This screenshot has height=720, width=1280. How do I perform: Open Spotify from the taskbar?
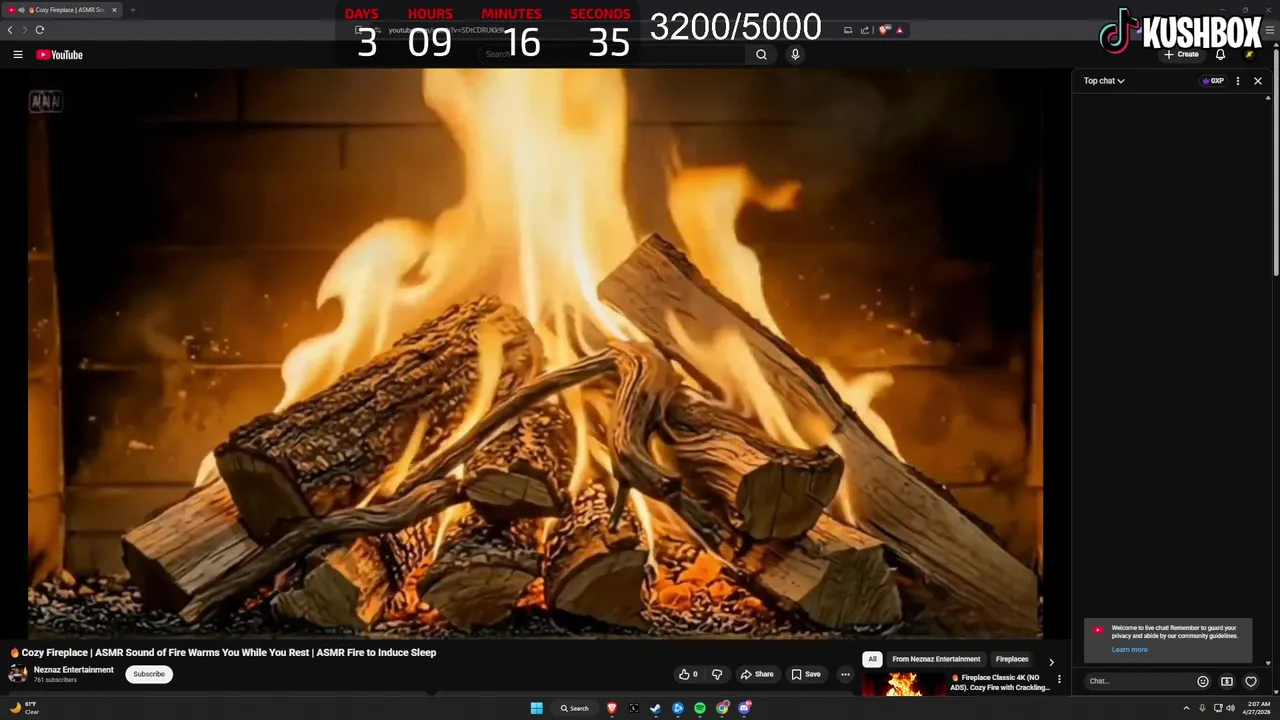point(700,708)
